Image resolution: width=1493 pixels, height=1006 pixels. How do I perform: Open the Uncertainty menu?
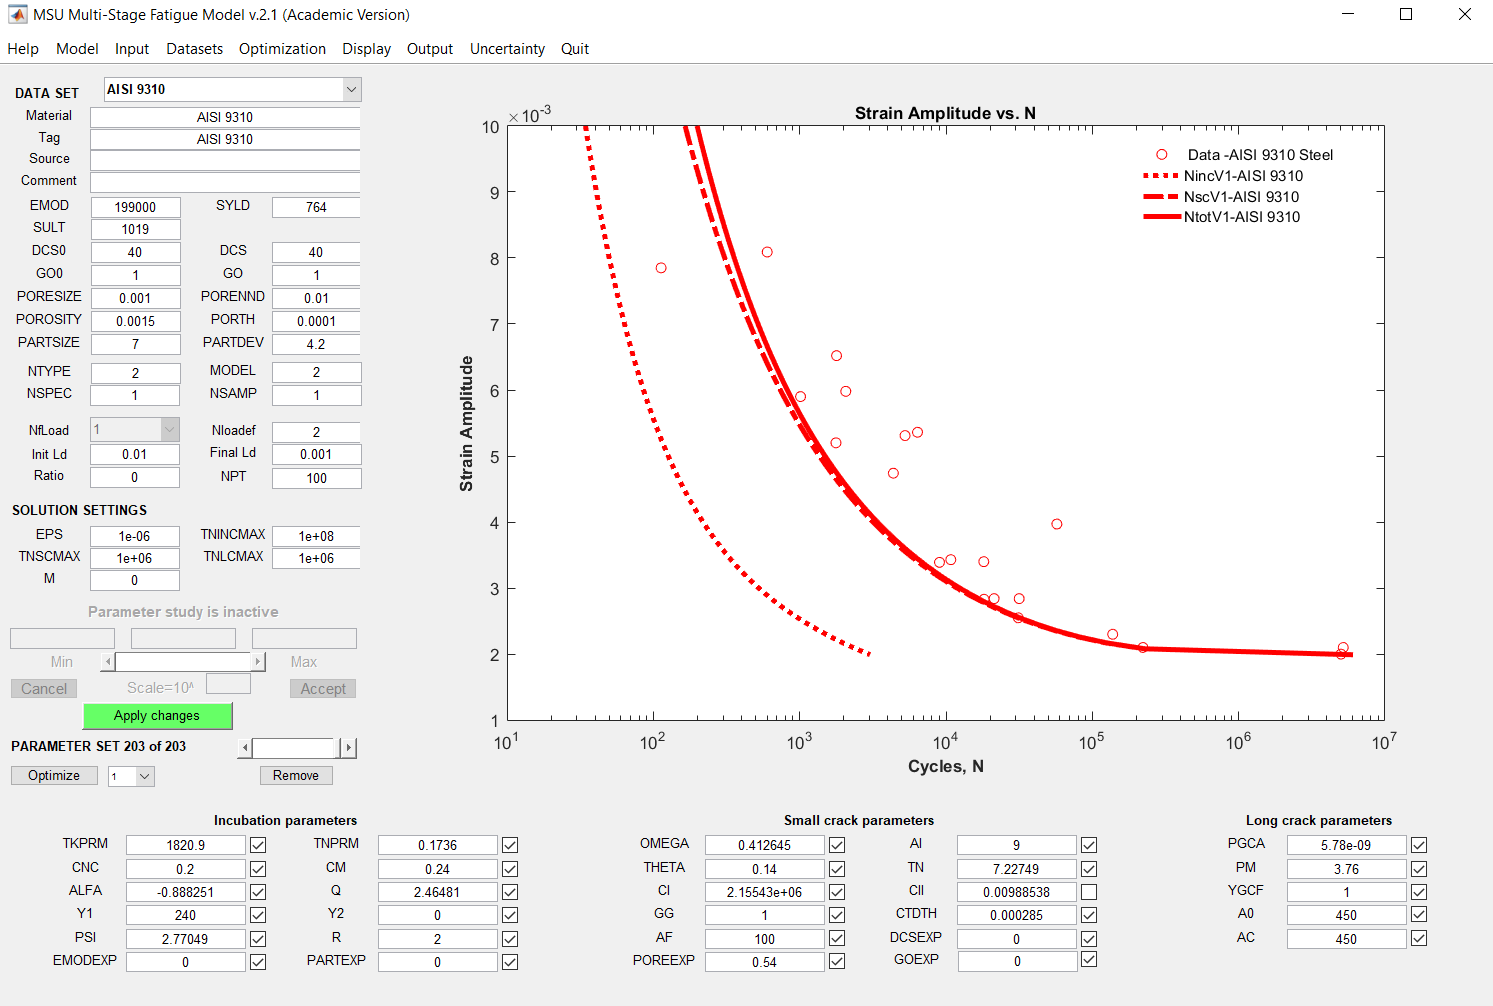507,49
